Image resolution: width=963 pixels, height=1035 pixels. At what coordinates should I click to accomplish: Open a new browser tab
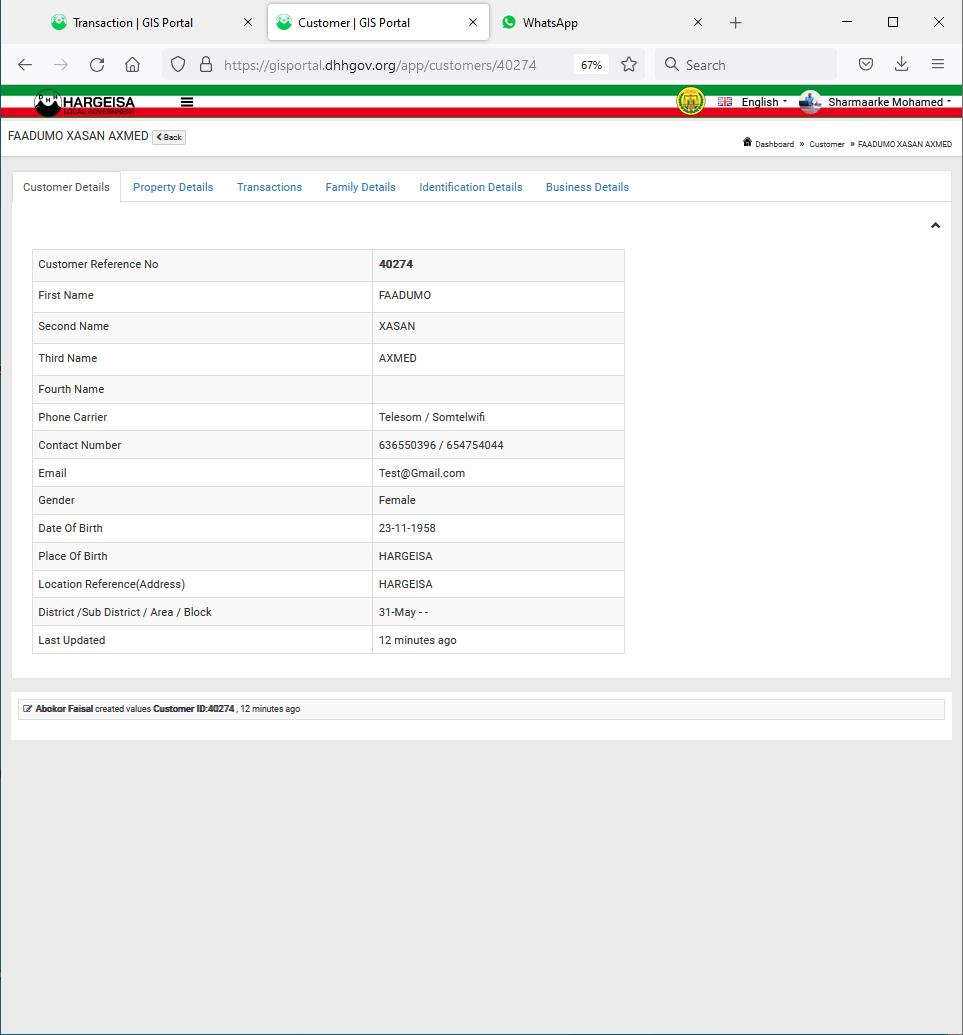coord(735,23)
